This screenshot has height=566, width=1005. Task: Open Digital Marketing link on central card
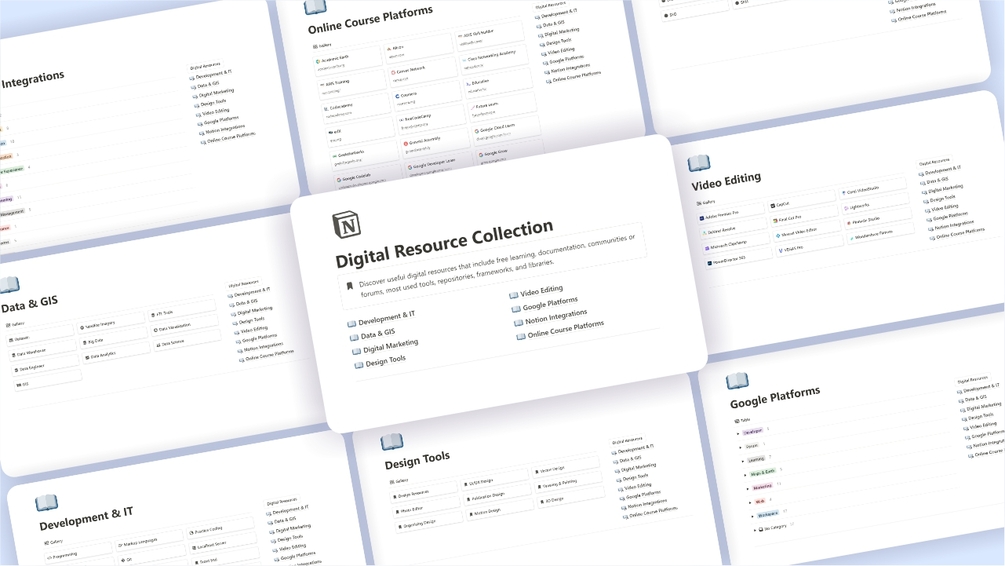[390, 346]
